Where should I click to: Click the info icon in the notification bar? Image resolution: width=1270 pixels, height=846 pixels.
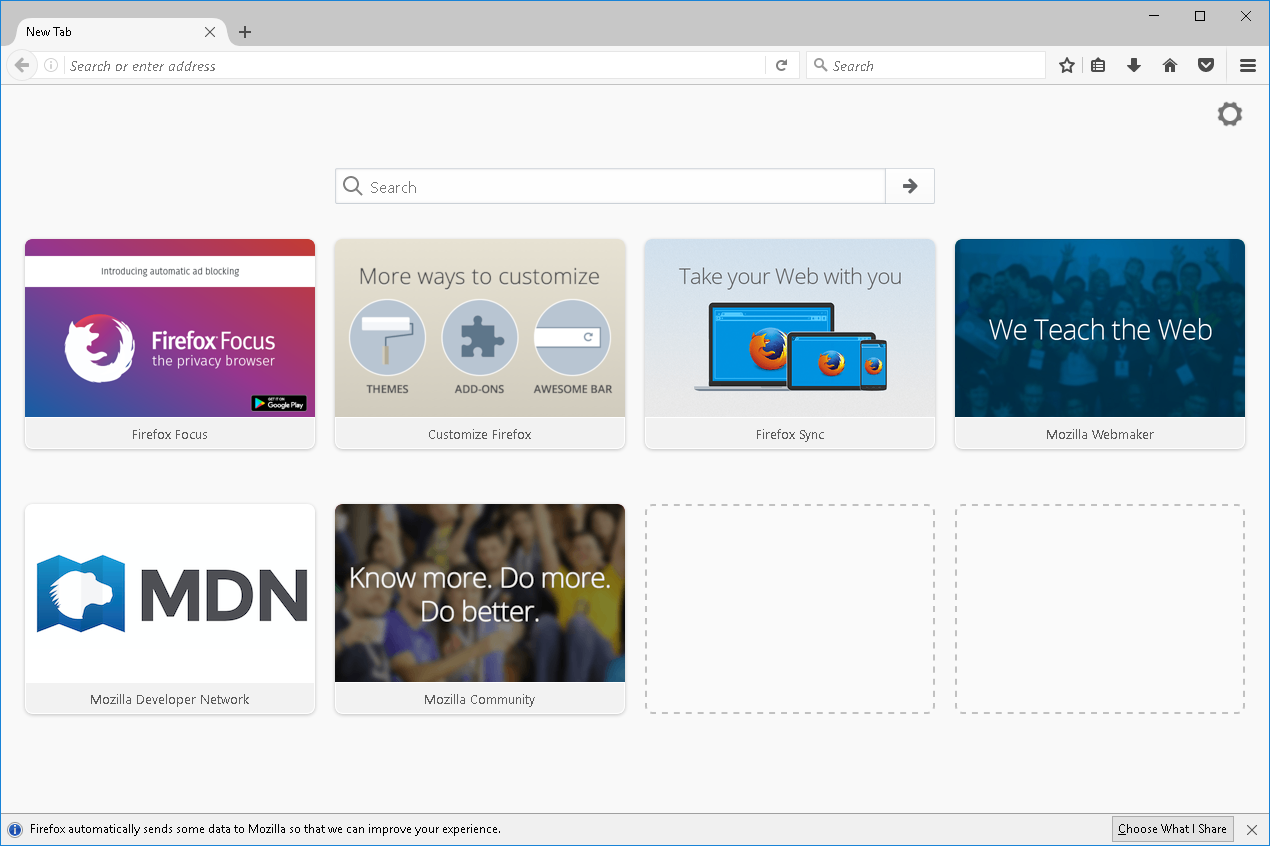[15, 829]
